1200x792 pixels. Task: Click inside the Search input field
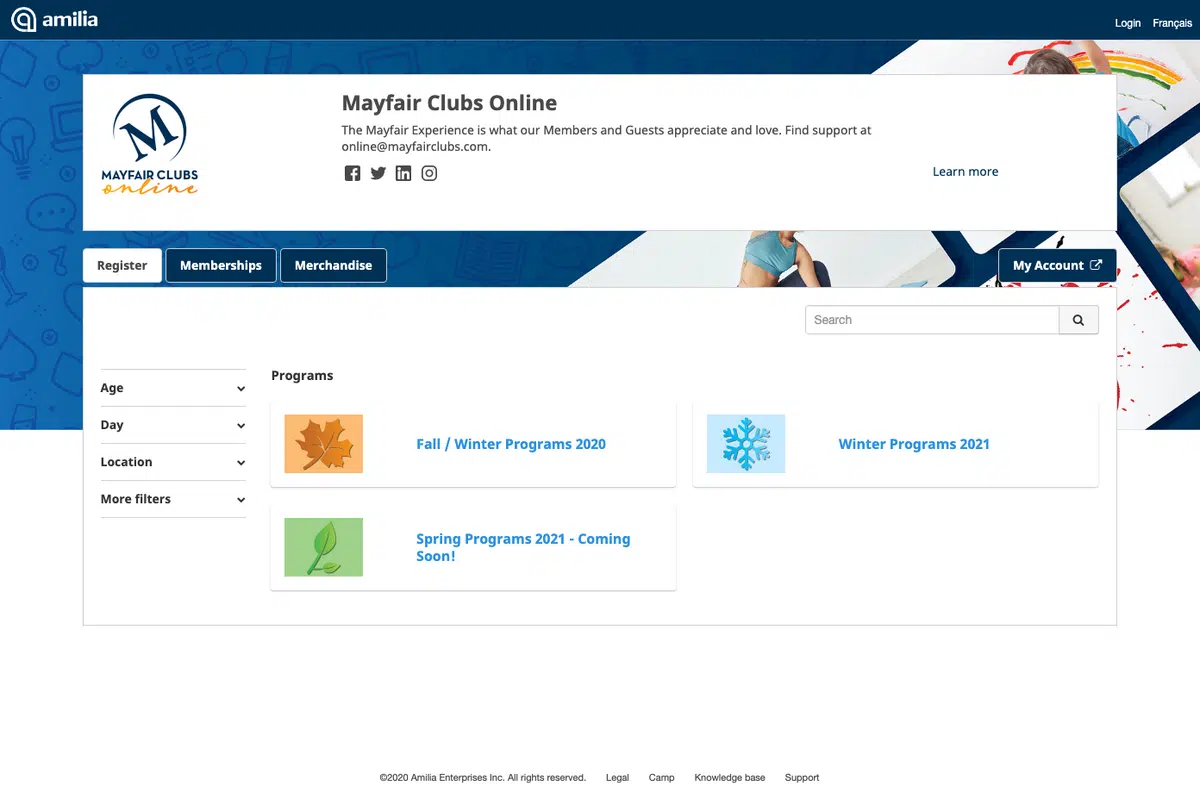(x=931, y=320)
